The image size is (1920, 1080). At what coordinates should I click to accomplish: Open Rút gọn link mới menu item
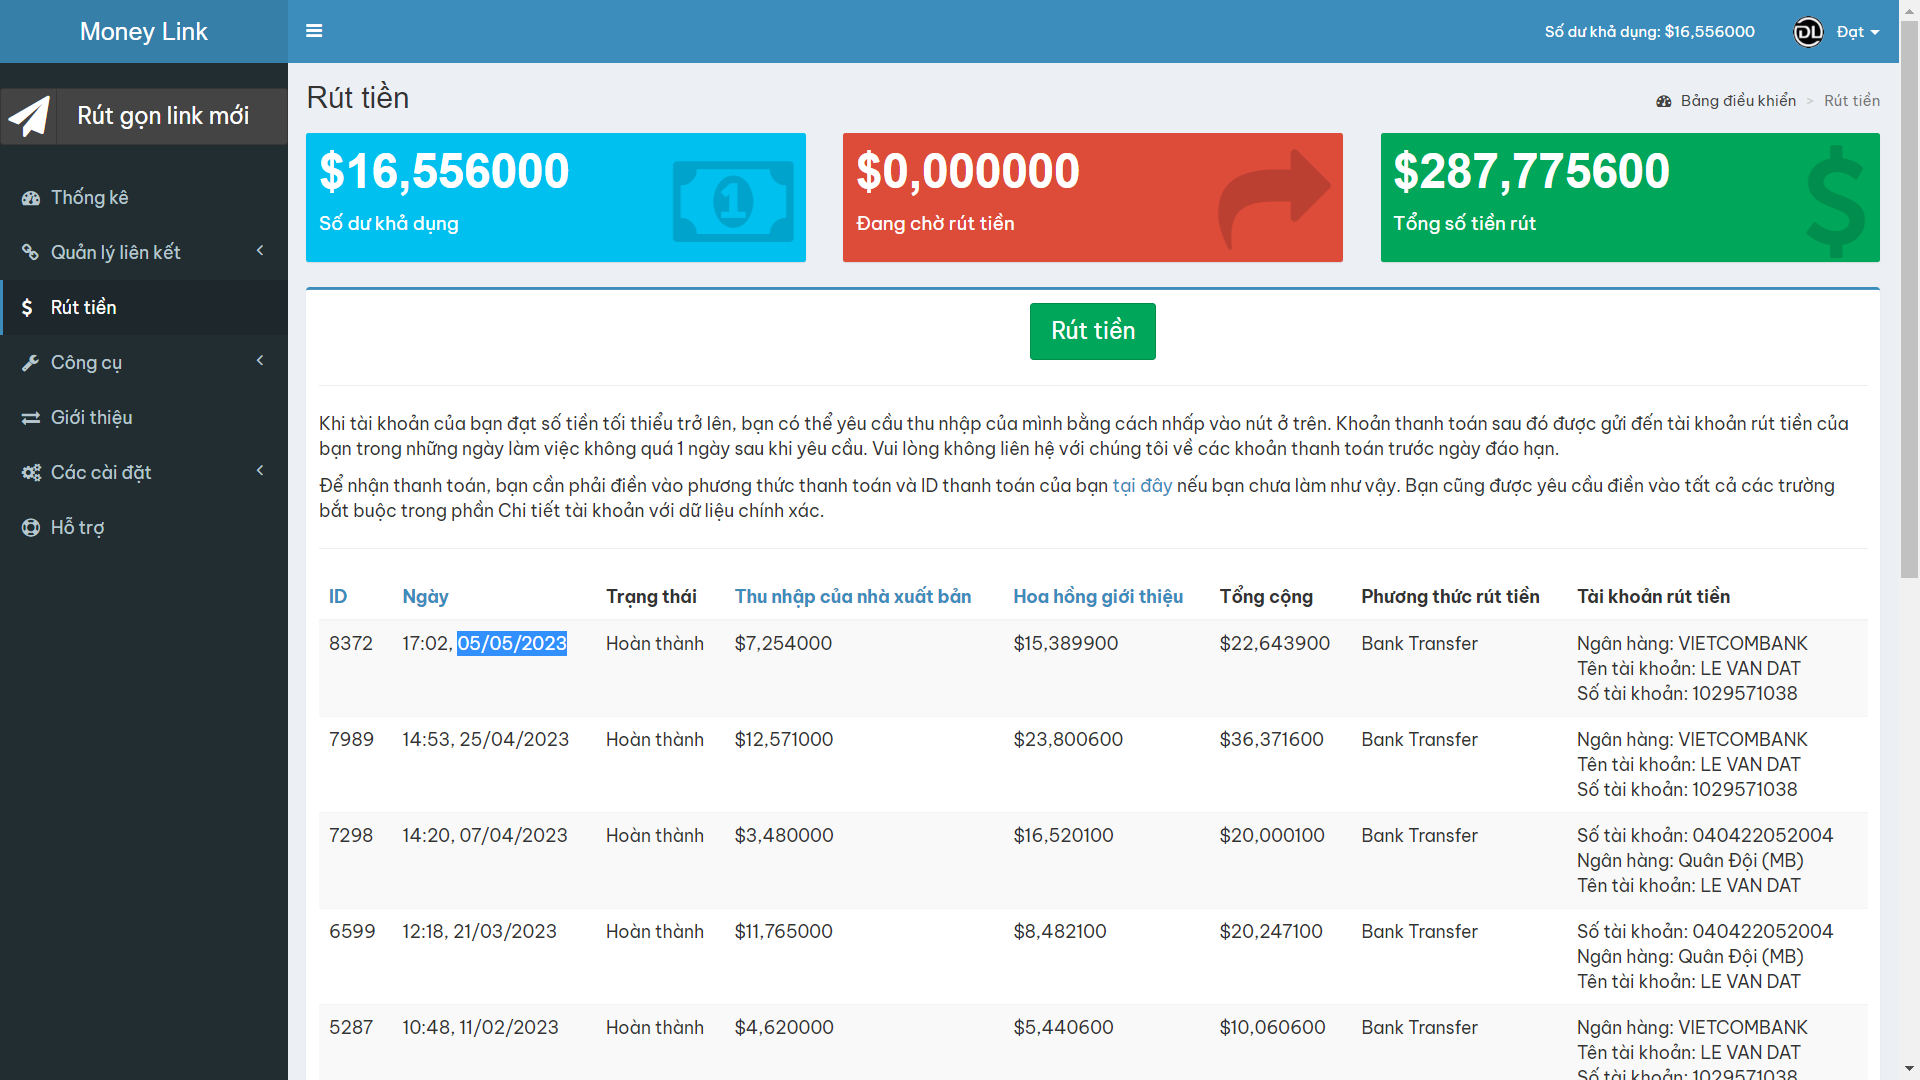pos(163,116)
